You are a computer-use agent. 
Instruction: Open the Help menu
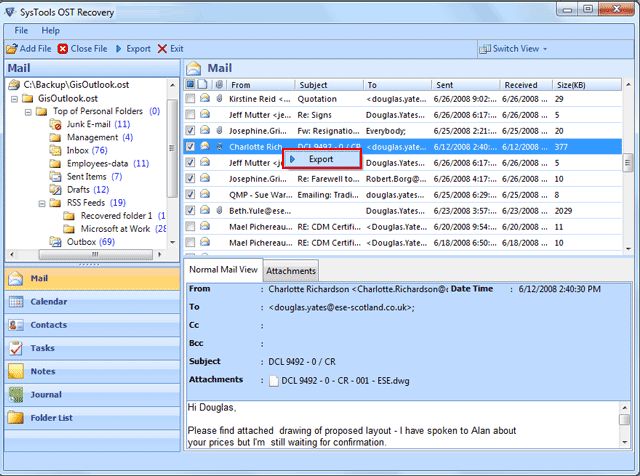(50, 31)
